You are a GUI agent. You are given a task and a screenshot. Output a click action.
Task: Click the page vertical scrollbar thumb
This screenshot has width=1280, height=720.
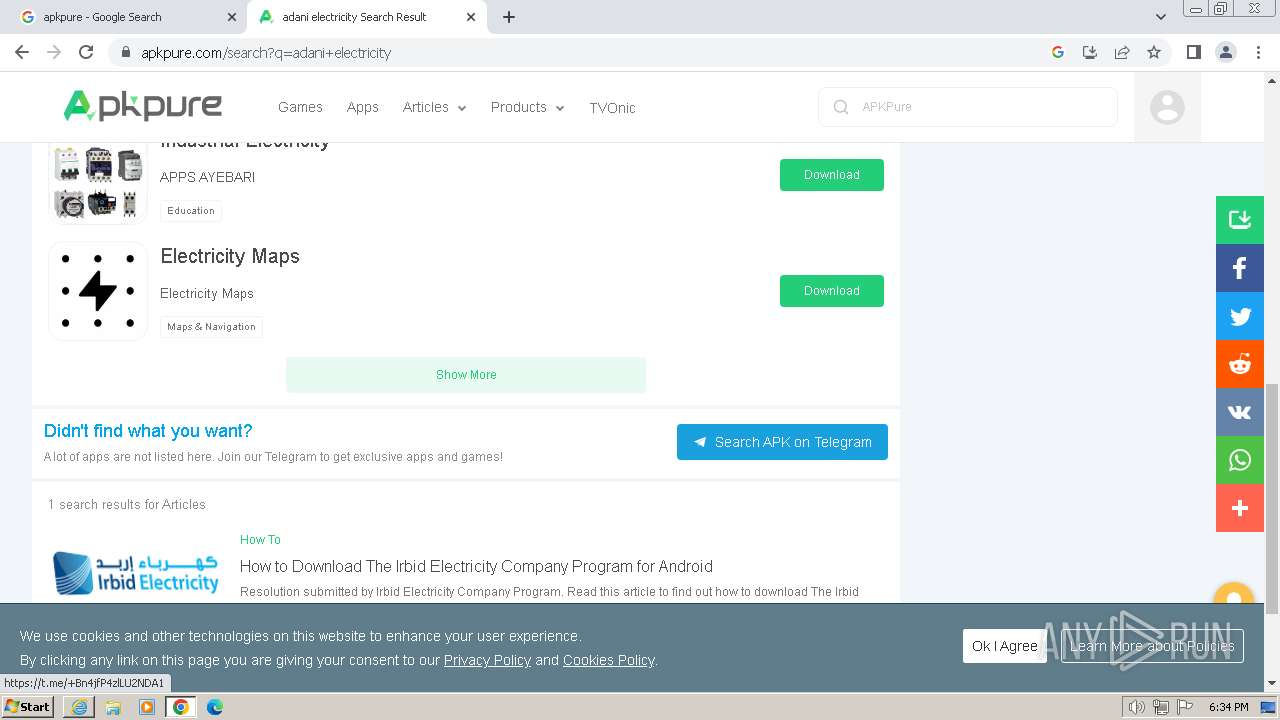tap(1272, 498)
